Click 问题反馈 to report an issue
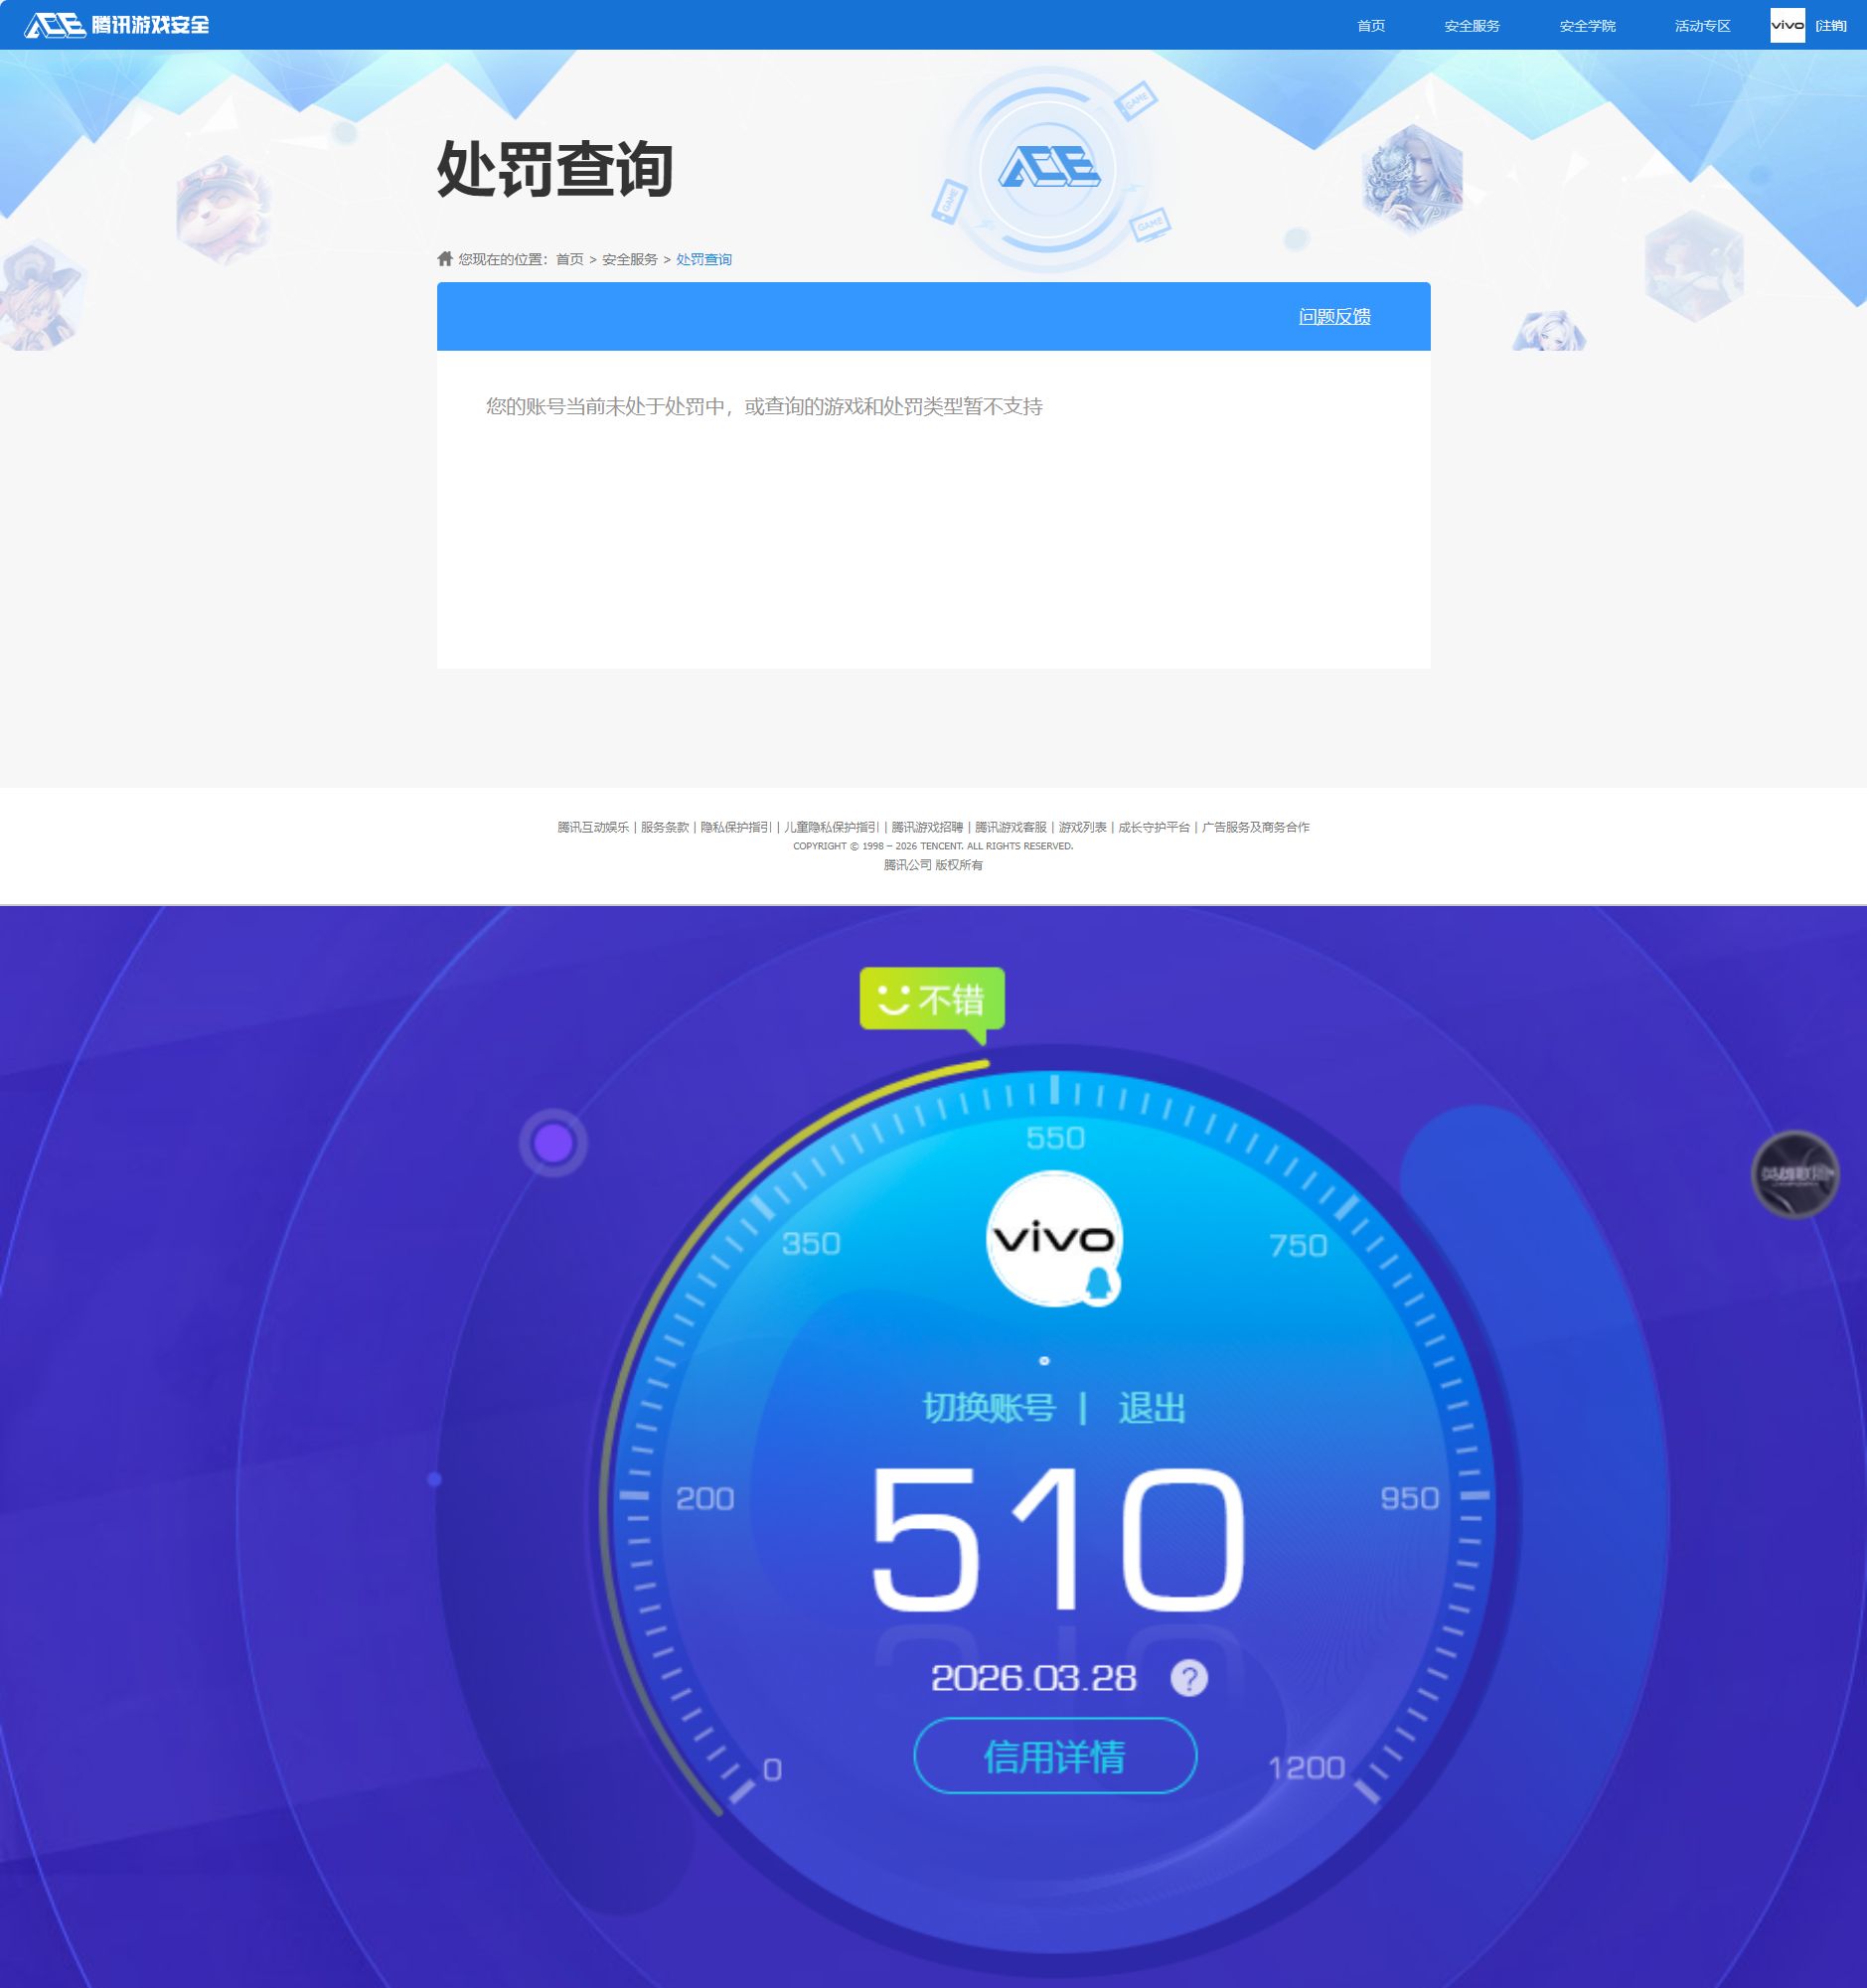Screen dimensions: 1867x1988 click(1336, 316)
